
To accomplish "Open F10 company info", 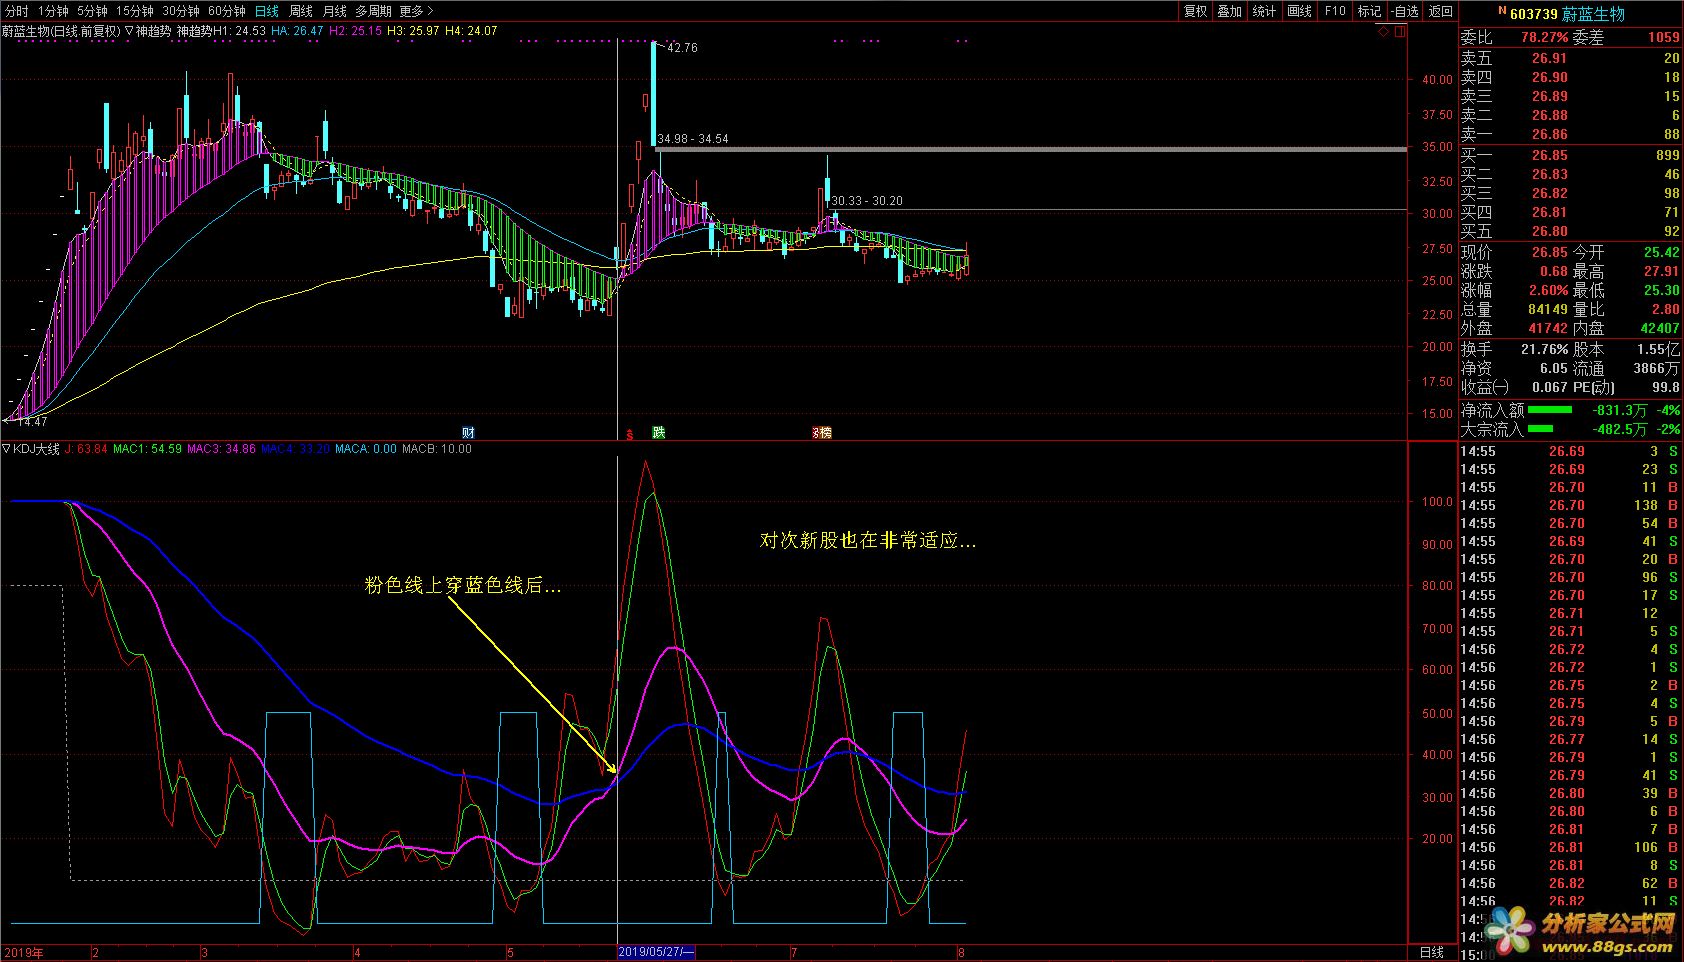I will click(1335, 11).
